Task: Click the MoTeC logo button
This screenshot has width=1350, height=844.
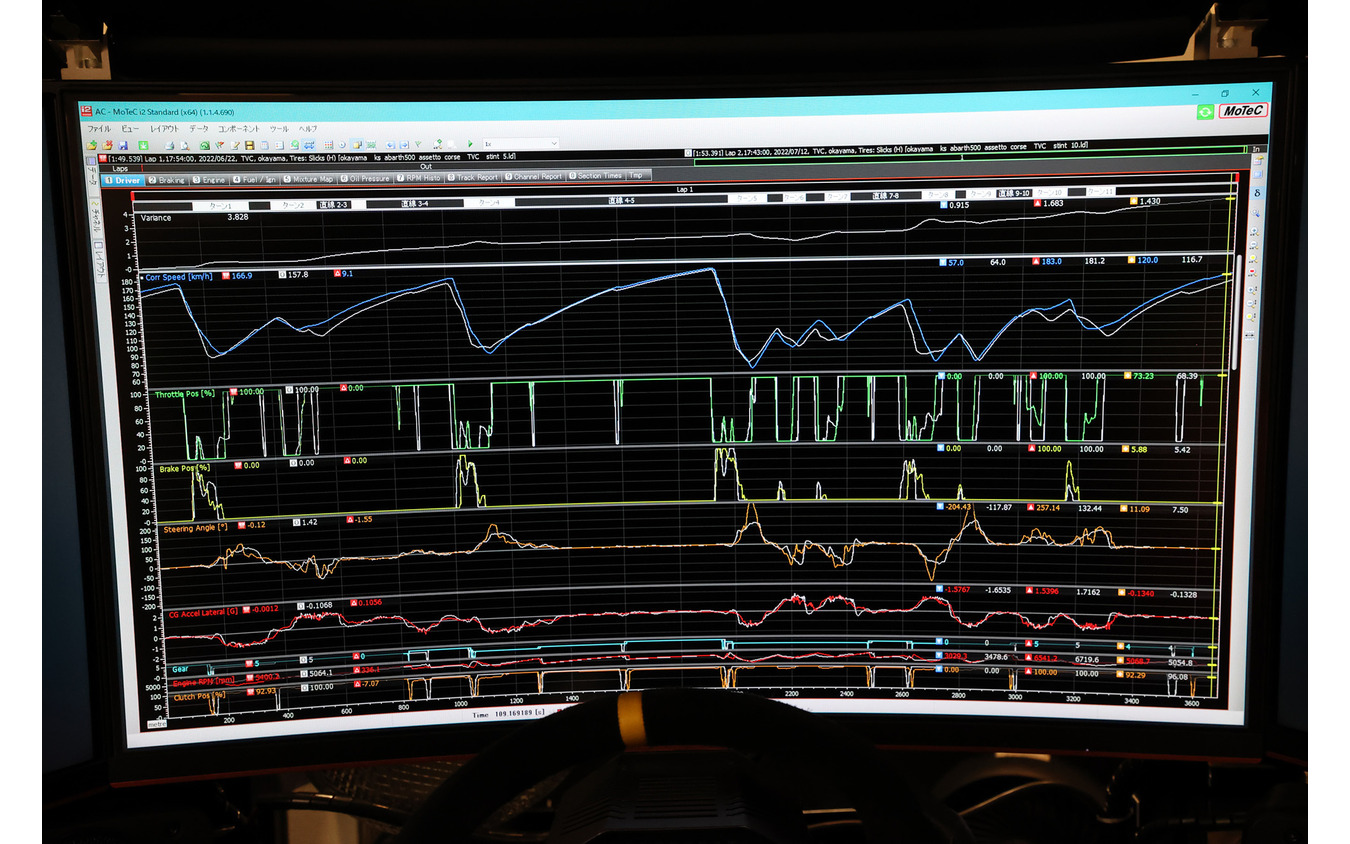Action: (1243, 111)
